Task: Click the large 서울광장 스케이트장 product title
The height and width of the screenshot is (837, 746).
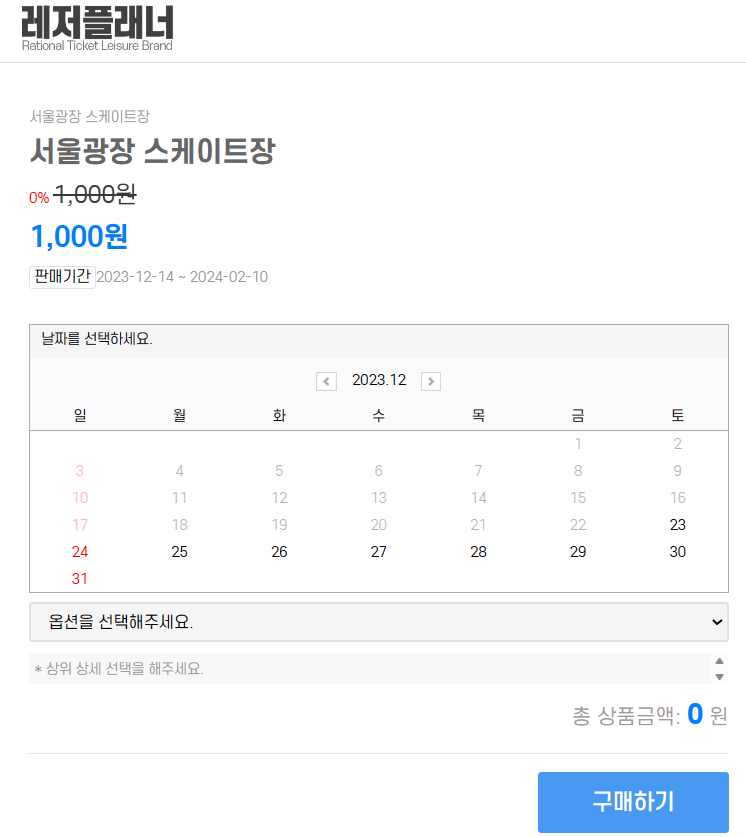Action: 153,151
